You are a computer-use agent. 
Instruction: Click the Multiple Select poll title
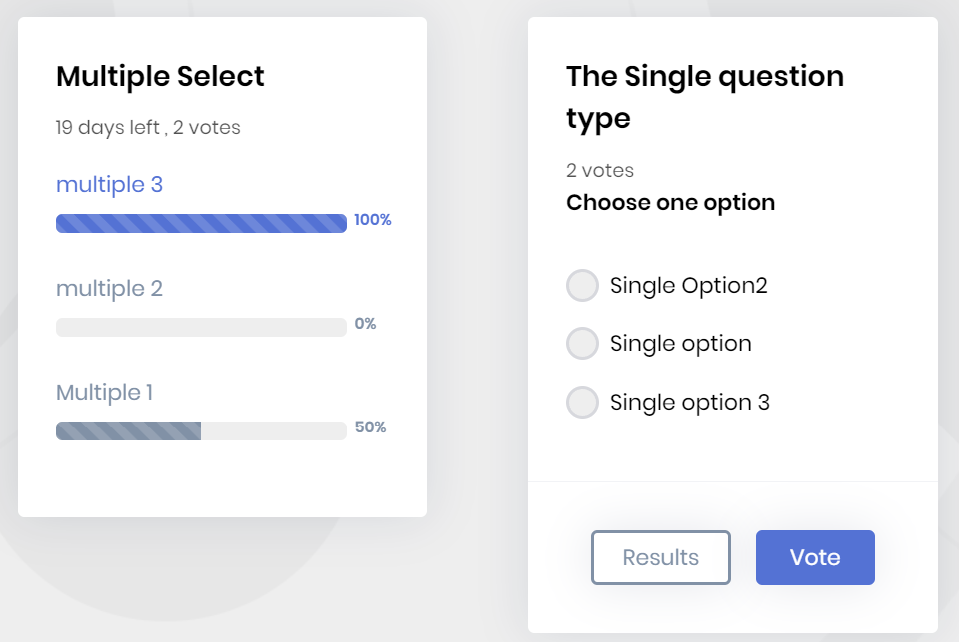[160, 76]
